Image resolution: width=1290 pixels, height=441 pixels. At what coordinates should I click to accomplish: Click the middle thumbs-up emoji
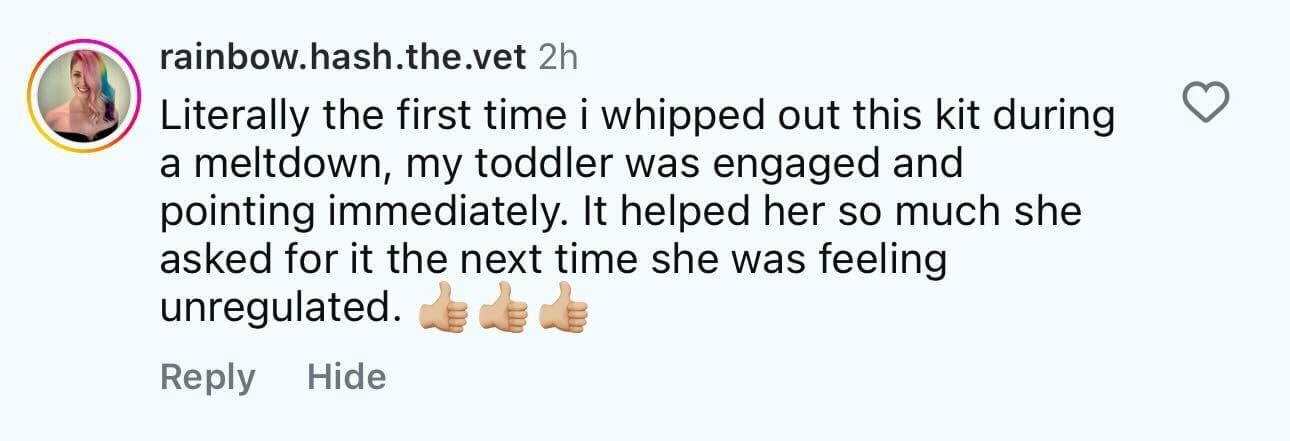pos(503,313)
